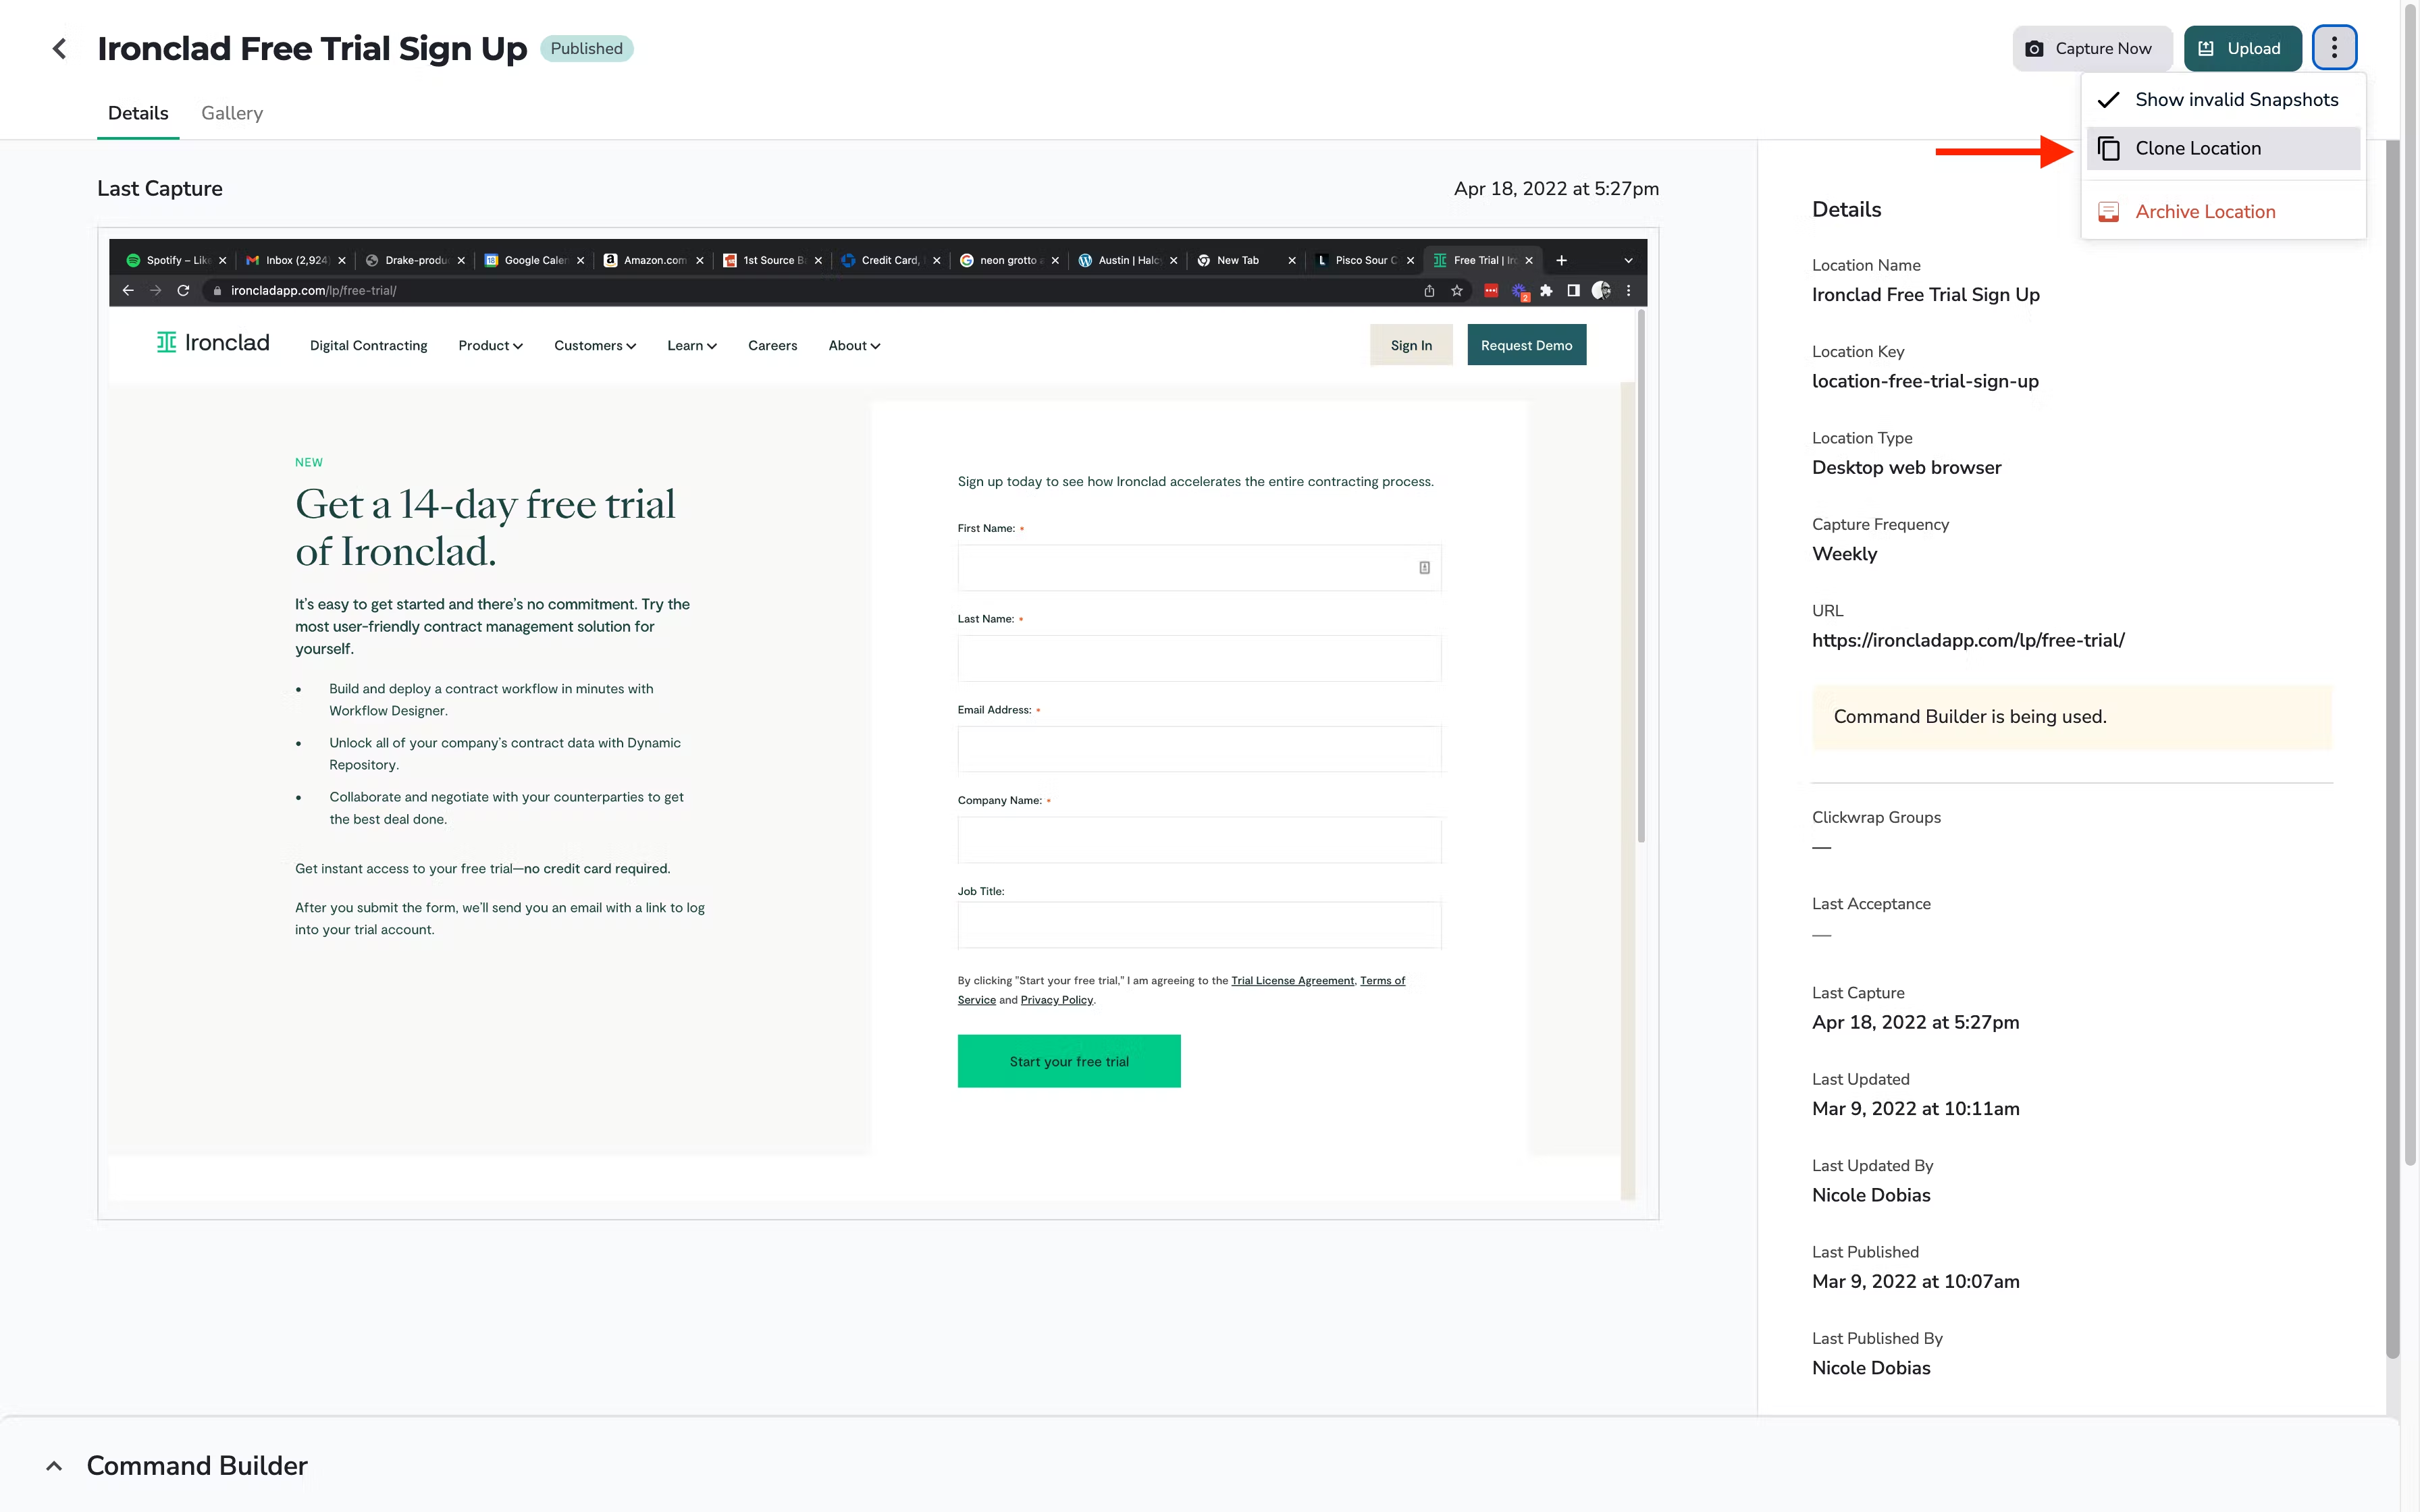Select the location key location-free-trial-sign-up

pos(1925,381)
